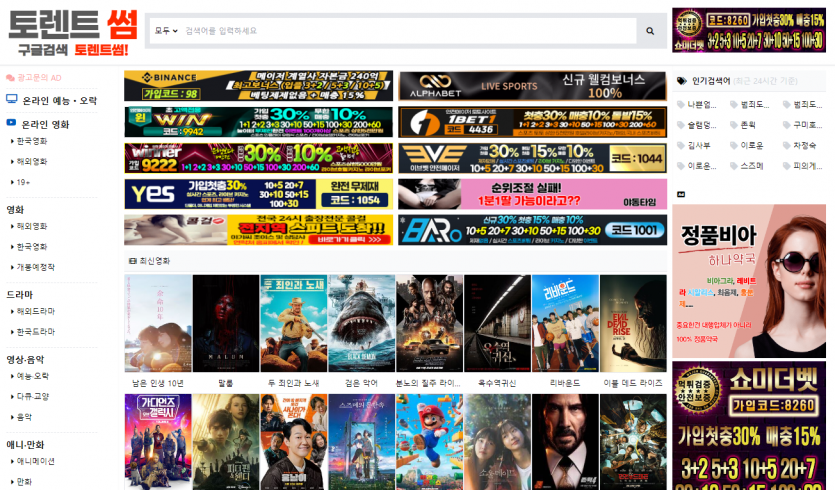
Task: Open the 검은 악어 shark poster
Action: point(362,323)
